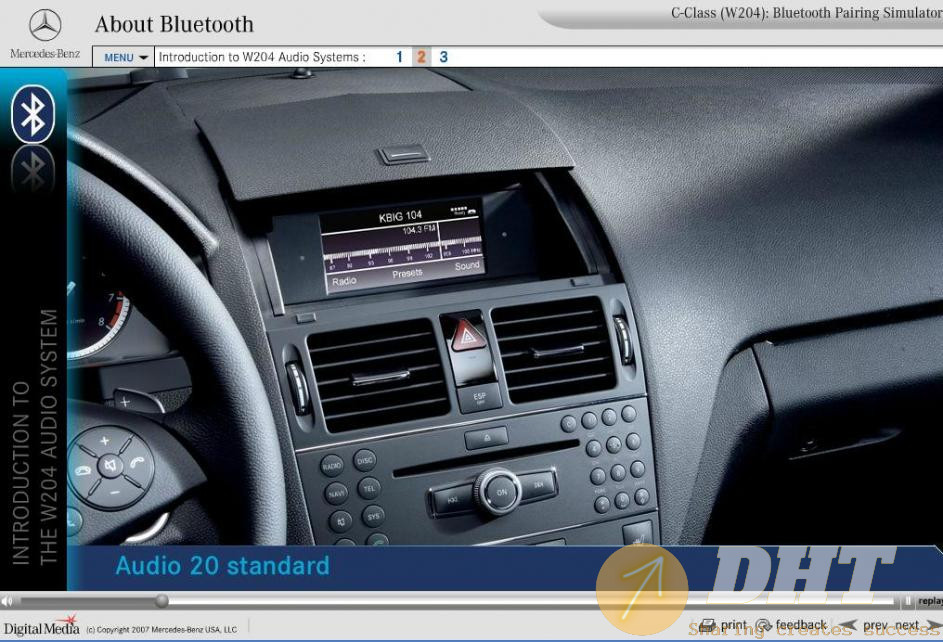943x642 pixels.
Task: Click the SYS button on the head unit
Action: click(x=373, y=516)
